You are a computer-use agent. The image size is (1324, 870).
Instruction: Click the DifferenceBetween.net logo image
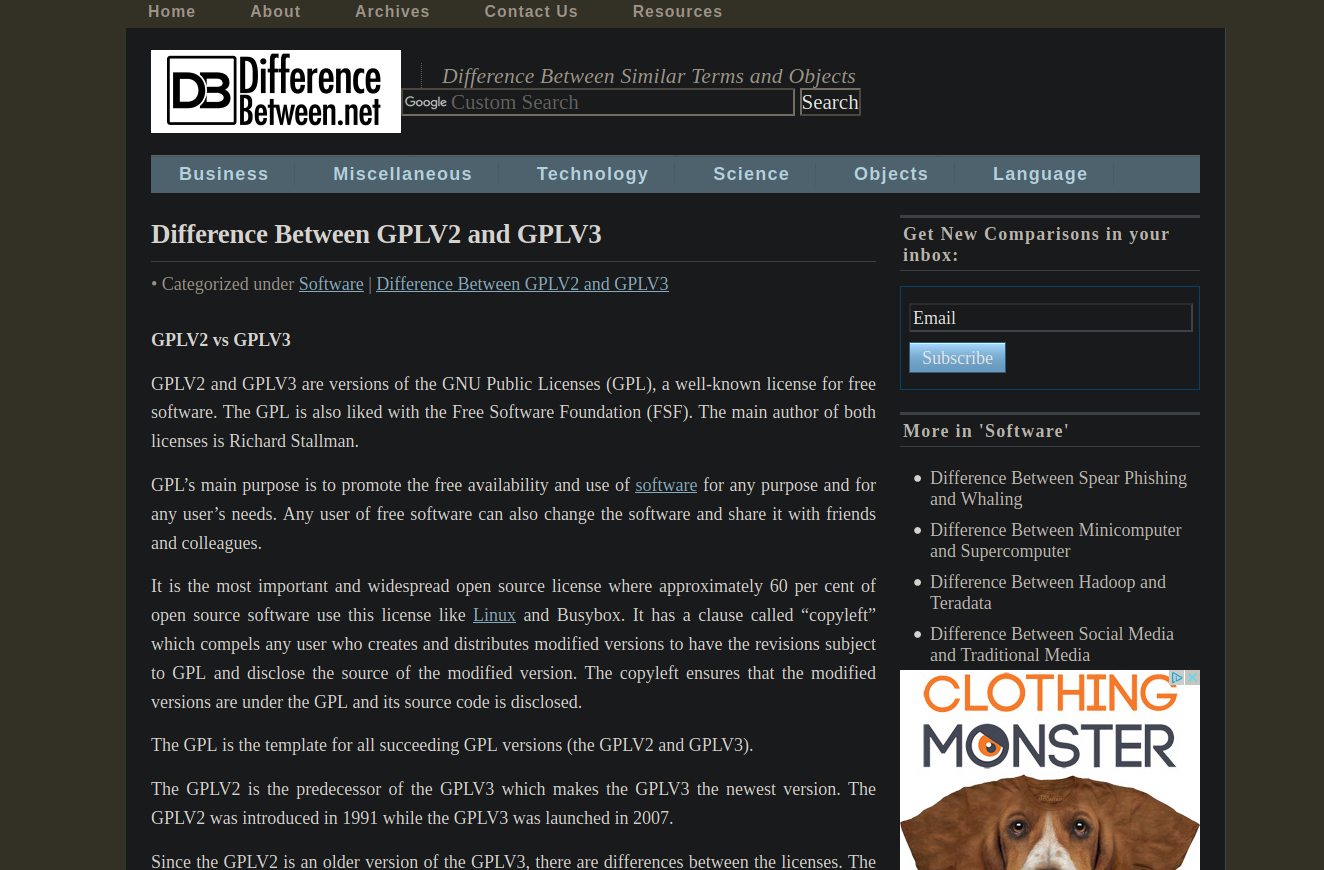coord(275,90)
